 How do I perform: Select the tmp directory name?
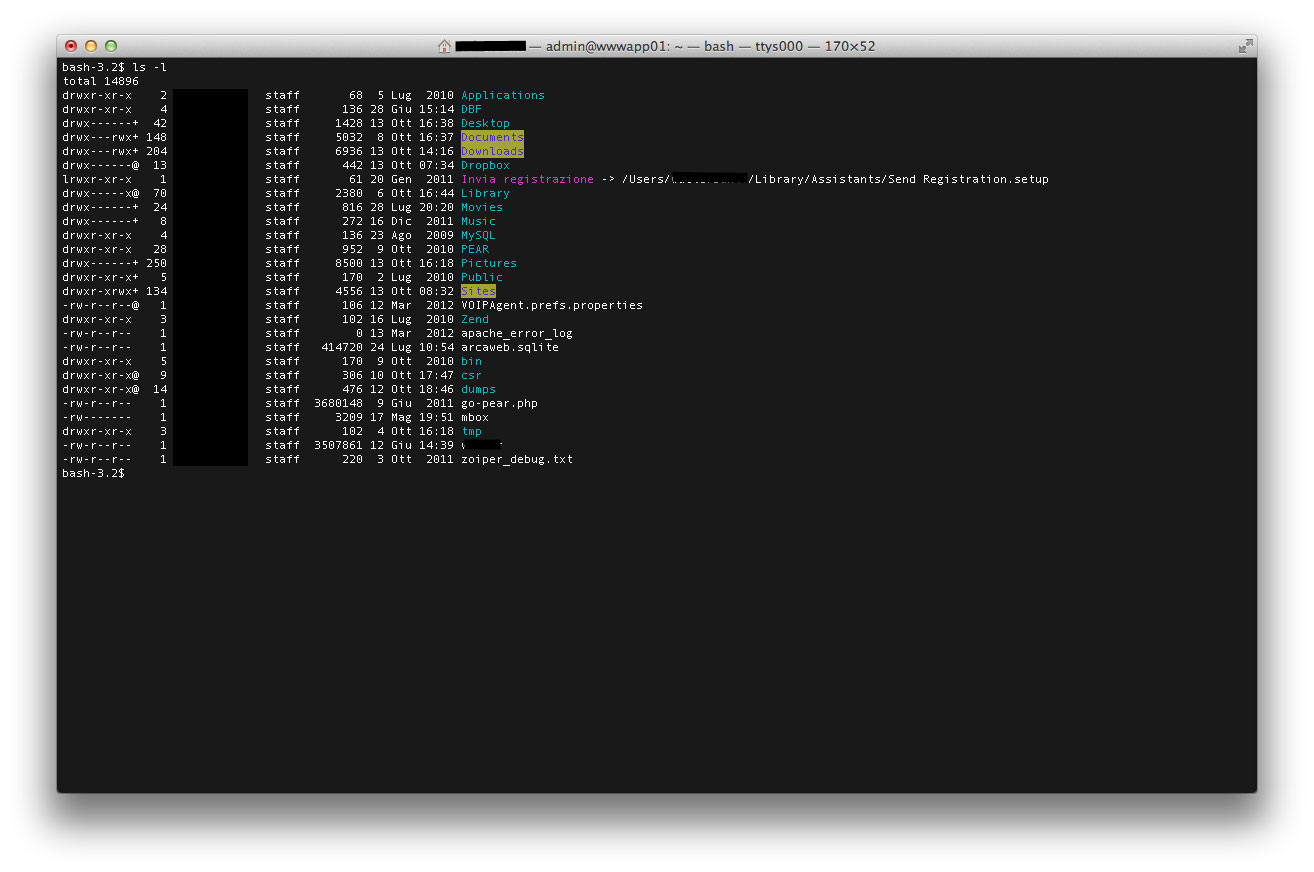click(x=471, y=431)
